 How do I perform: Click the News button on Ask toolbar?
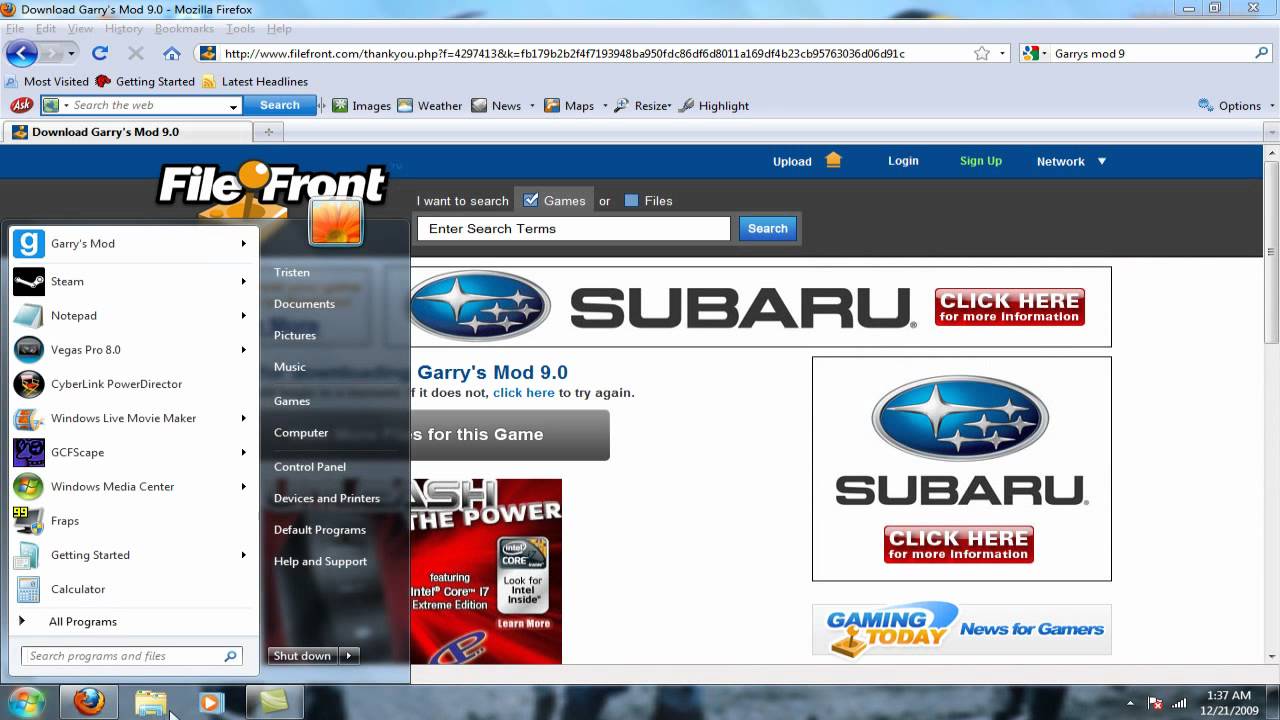pyautogui.click(x=496, y=105)
